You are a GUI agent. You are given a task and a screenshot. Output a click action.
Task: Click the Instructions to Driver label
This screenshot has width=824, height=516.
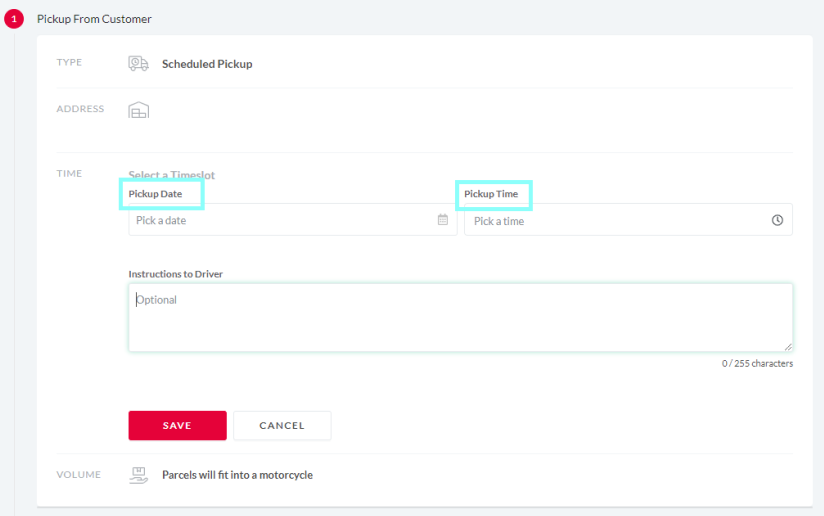[x=176, y=274]
